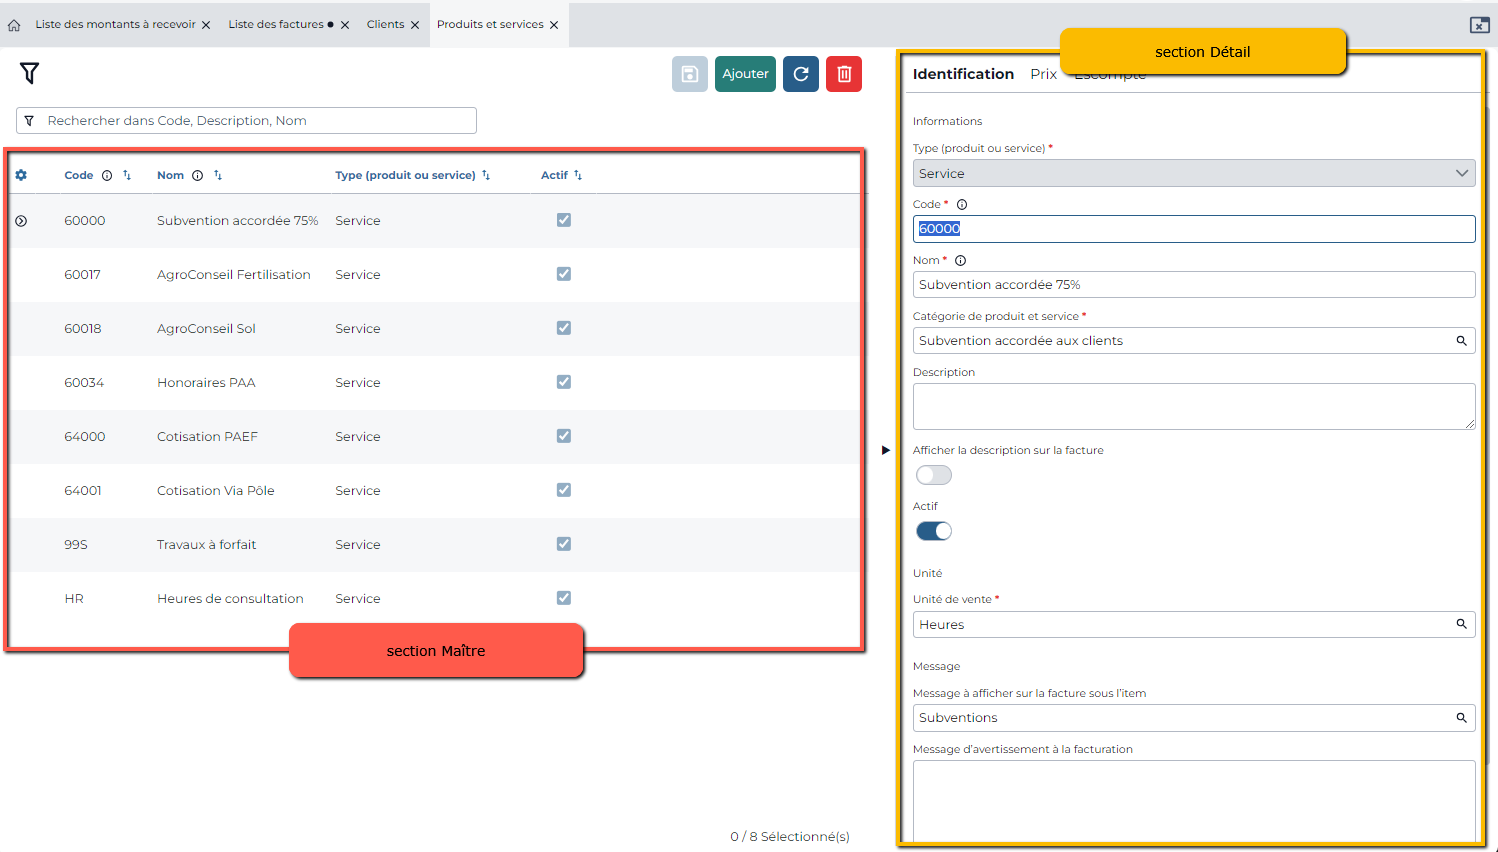Click the search icon in the Subventions message field
This screenshot has height=852, width=1498.
click(1461, 718)
